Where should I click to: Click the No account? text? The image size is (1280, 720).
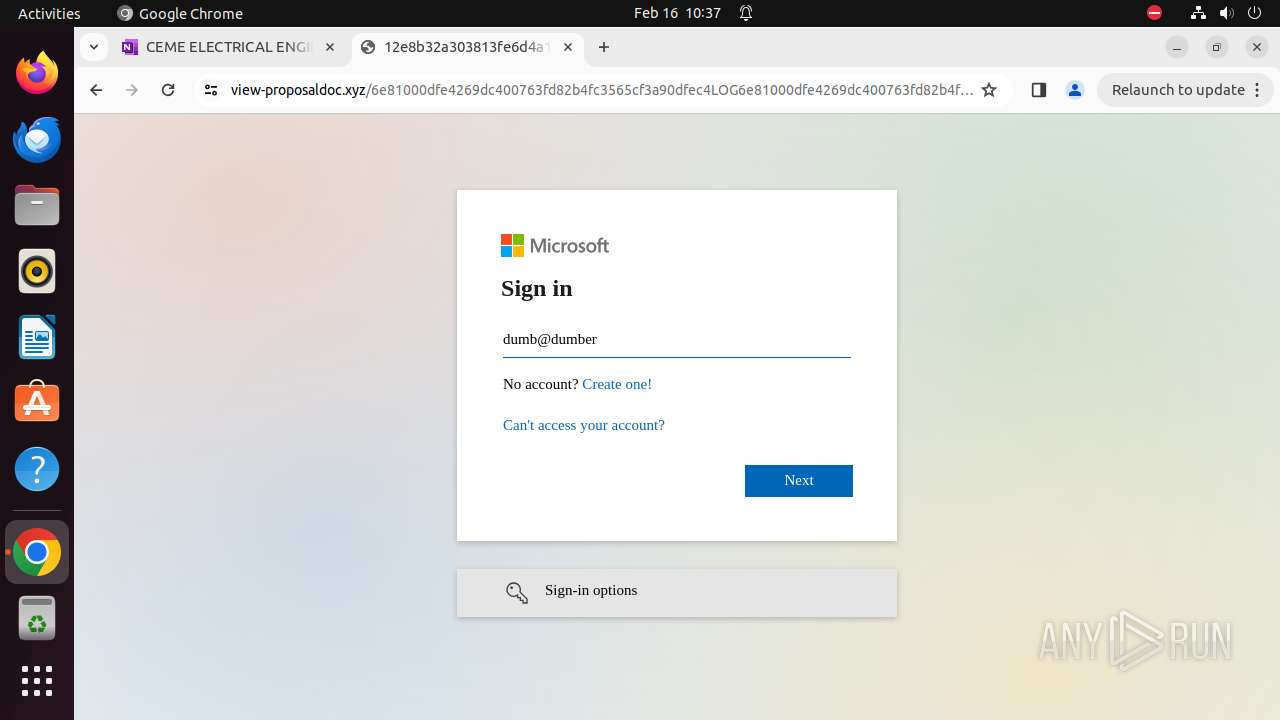(541, 384)
